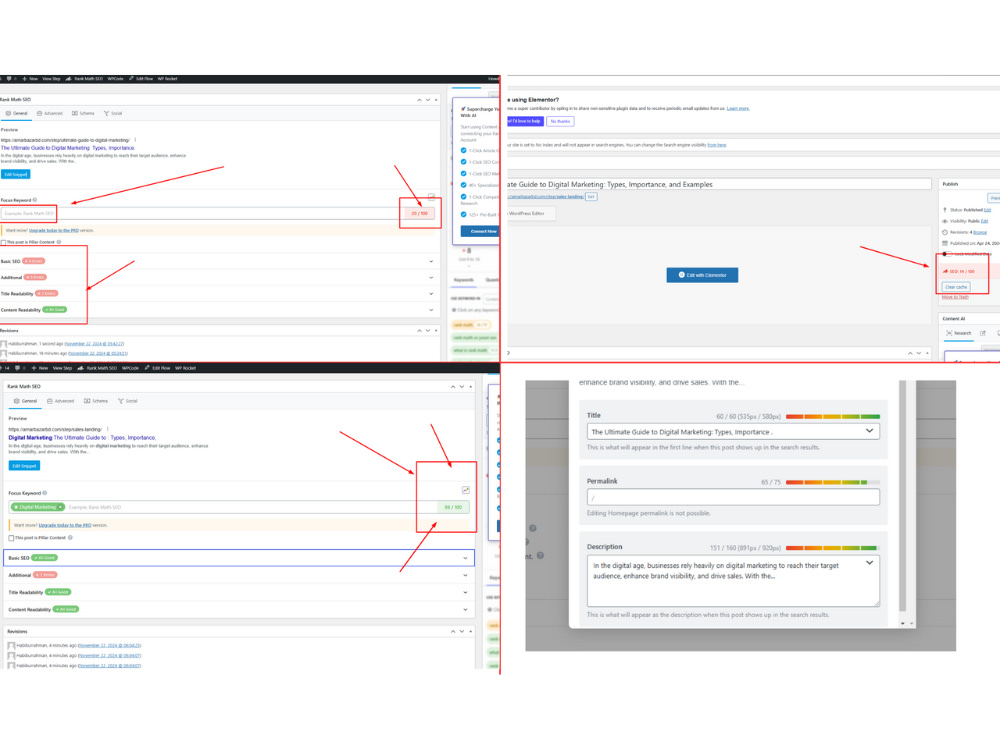Expand Title Readability All Good row, lower-left

click(x=239, y=592)
